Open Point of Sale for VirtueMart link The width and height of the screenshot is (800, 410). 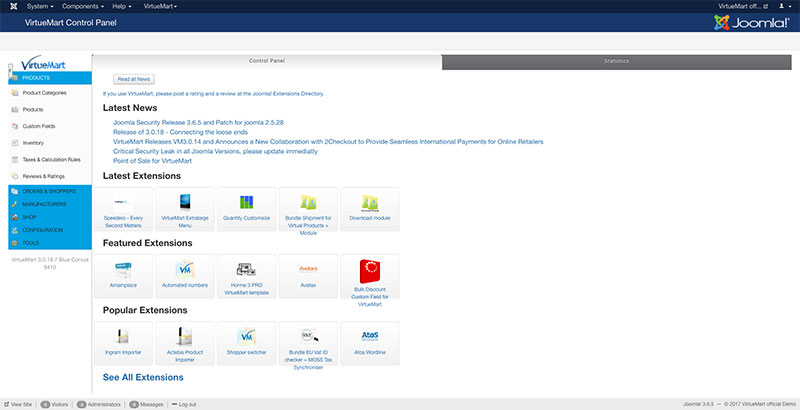click(x=152, y=161)
